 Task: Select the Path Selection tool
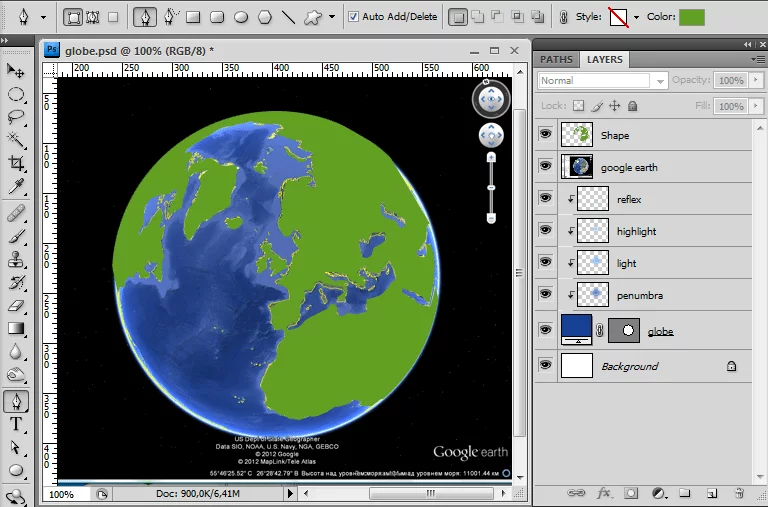[x=16, y=447]
